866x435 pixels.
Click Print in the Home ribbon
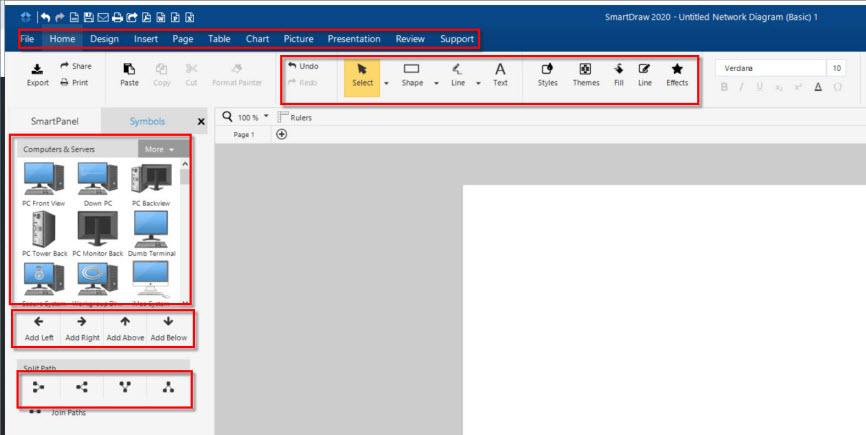tap(74, 82)
